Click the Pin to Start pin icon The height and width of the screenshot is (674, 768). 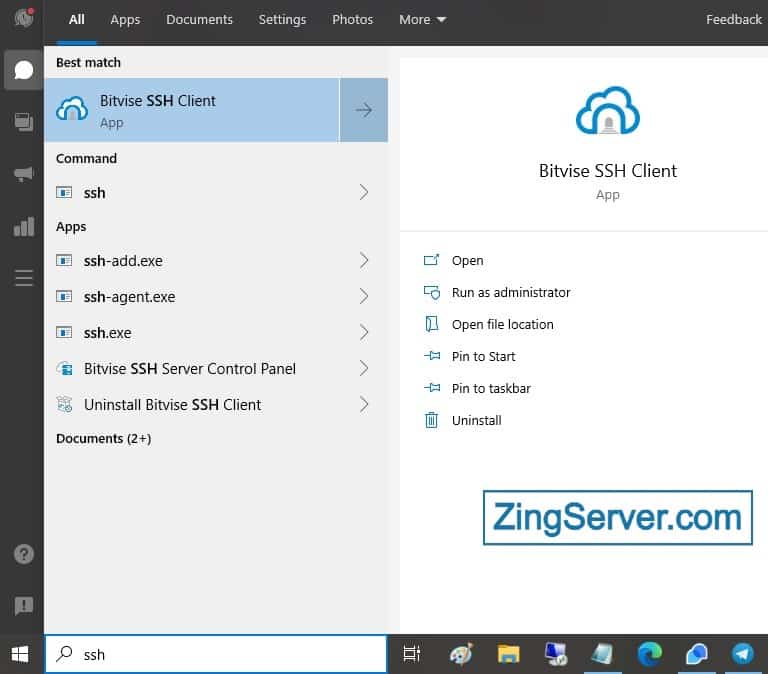432,356
